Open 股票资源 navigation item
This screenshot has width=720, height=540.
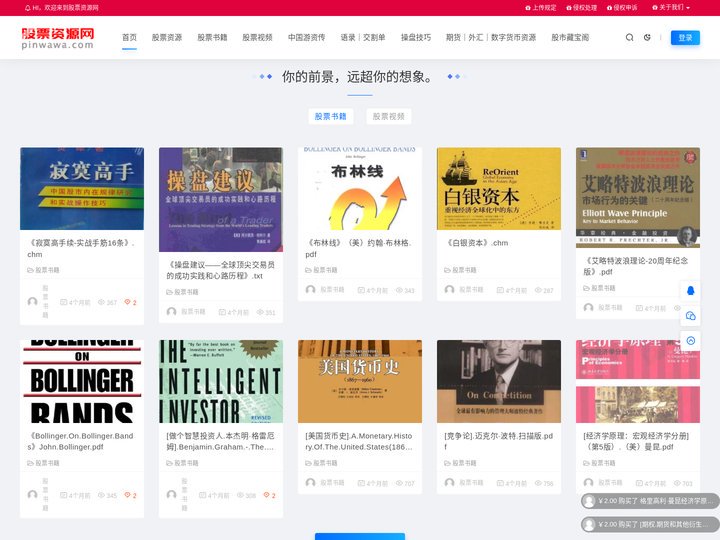[x=167, y=37]
